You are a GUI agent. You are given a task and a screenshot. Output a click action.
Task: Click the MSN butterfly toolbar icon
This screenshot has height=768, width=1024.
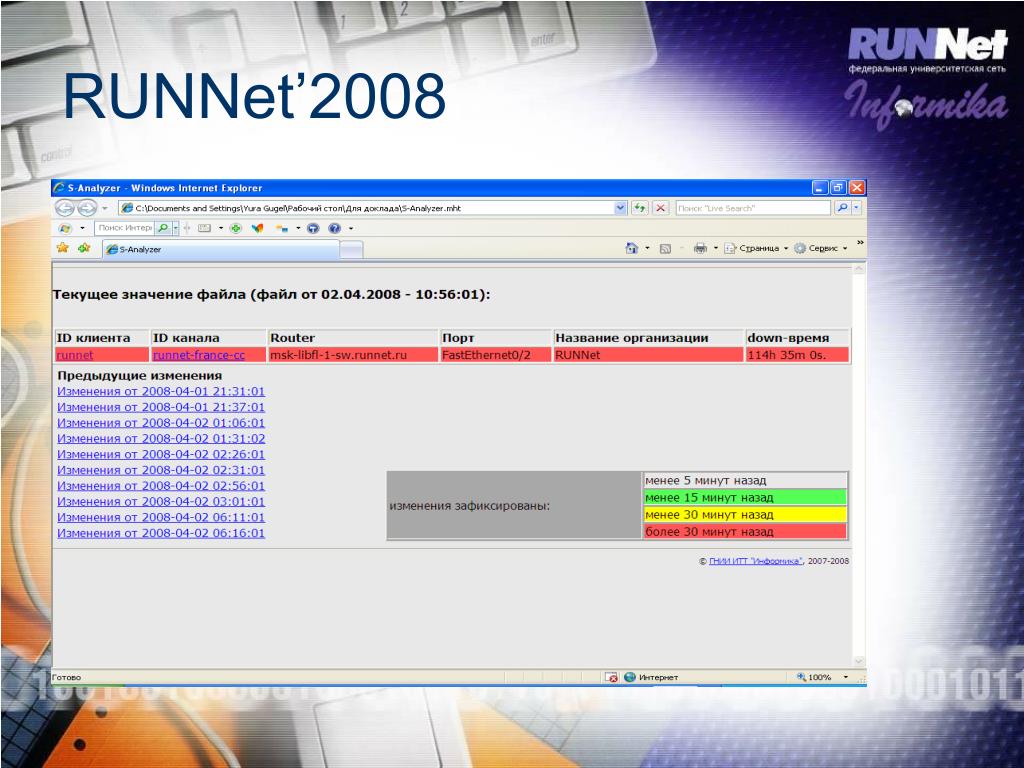257,229
